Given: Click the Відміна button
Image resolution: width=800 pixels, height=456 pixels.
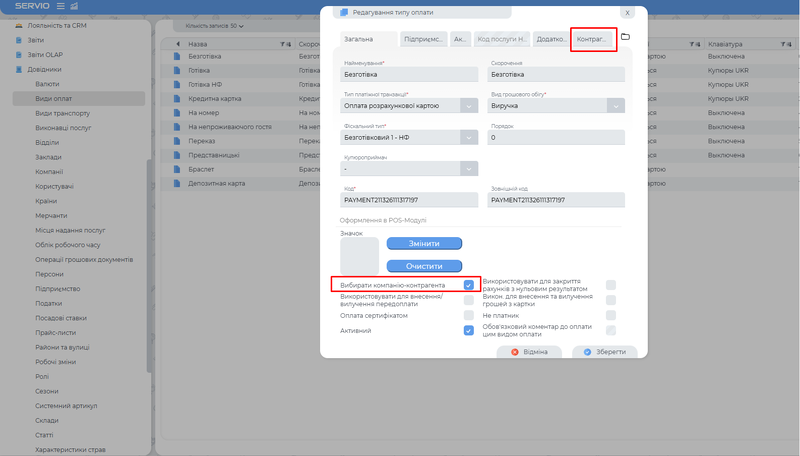Looking at the screenshot, I should [x=529, y=352].
